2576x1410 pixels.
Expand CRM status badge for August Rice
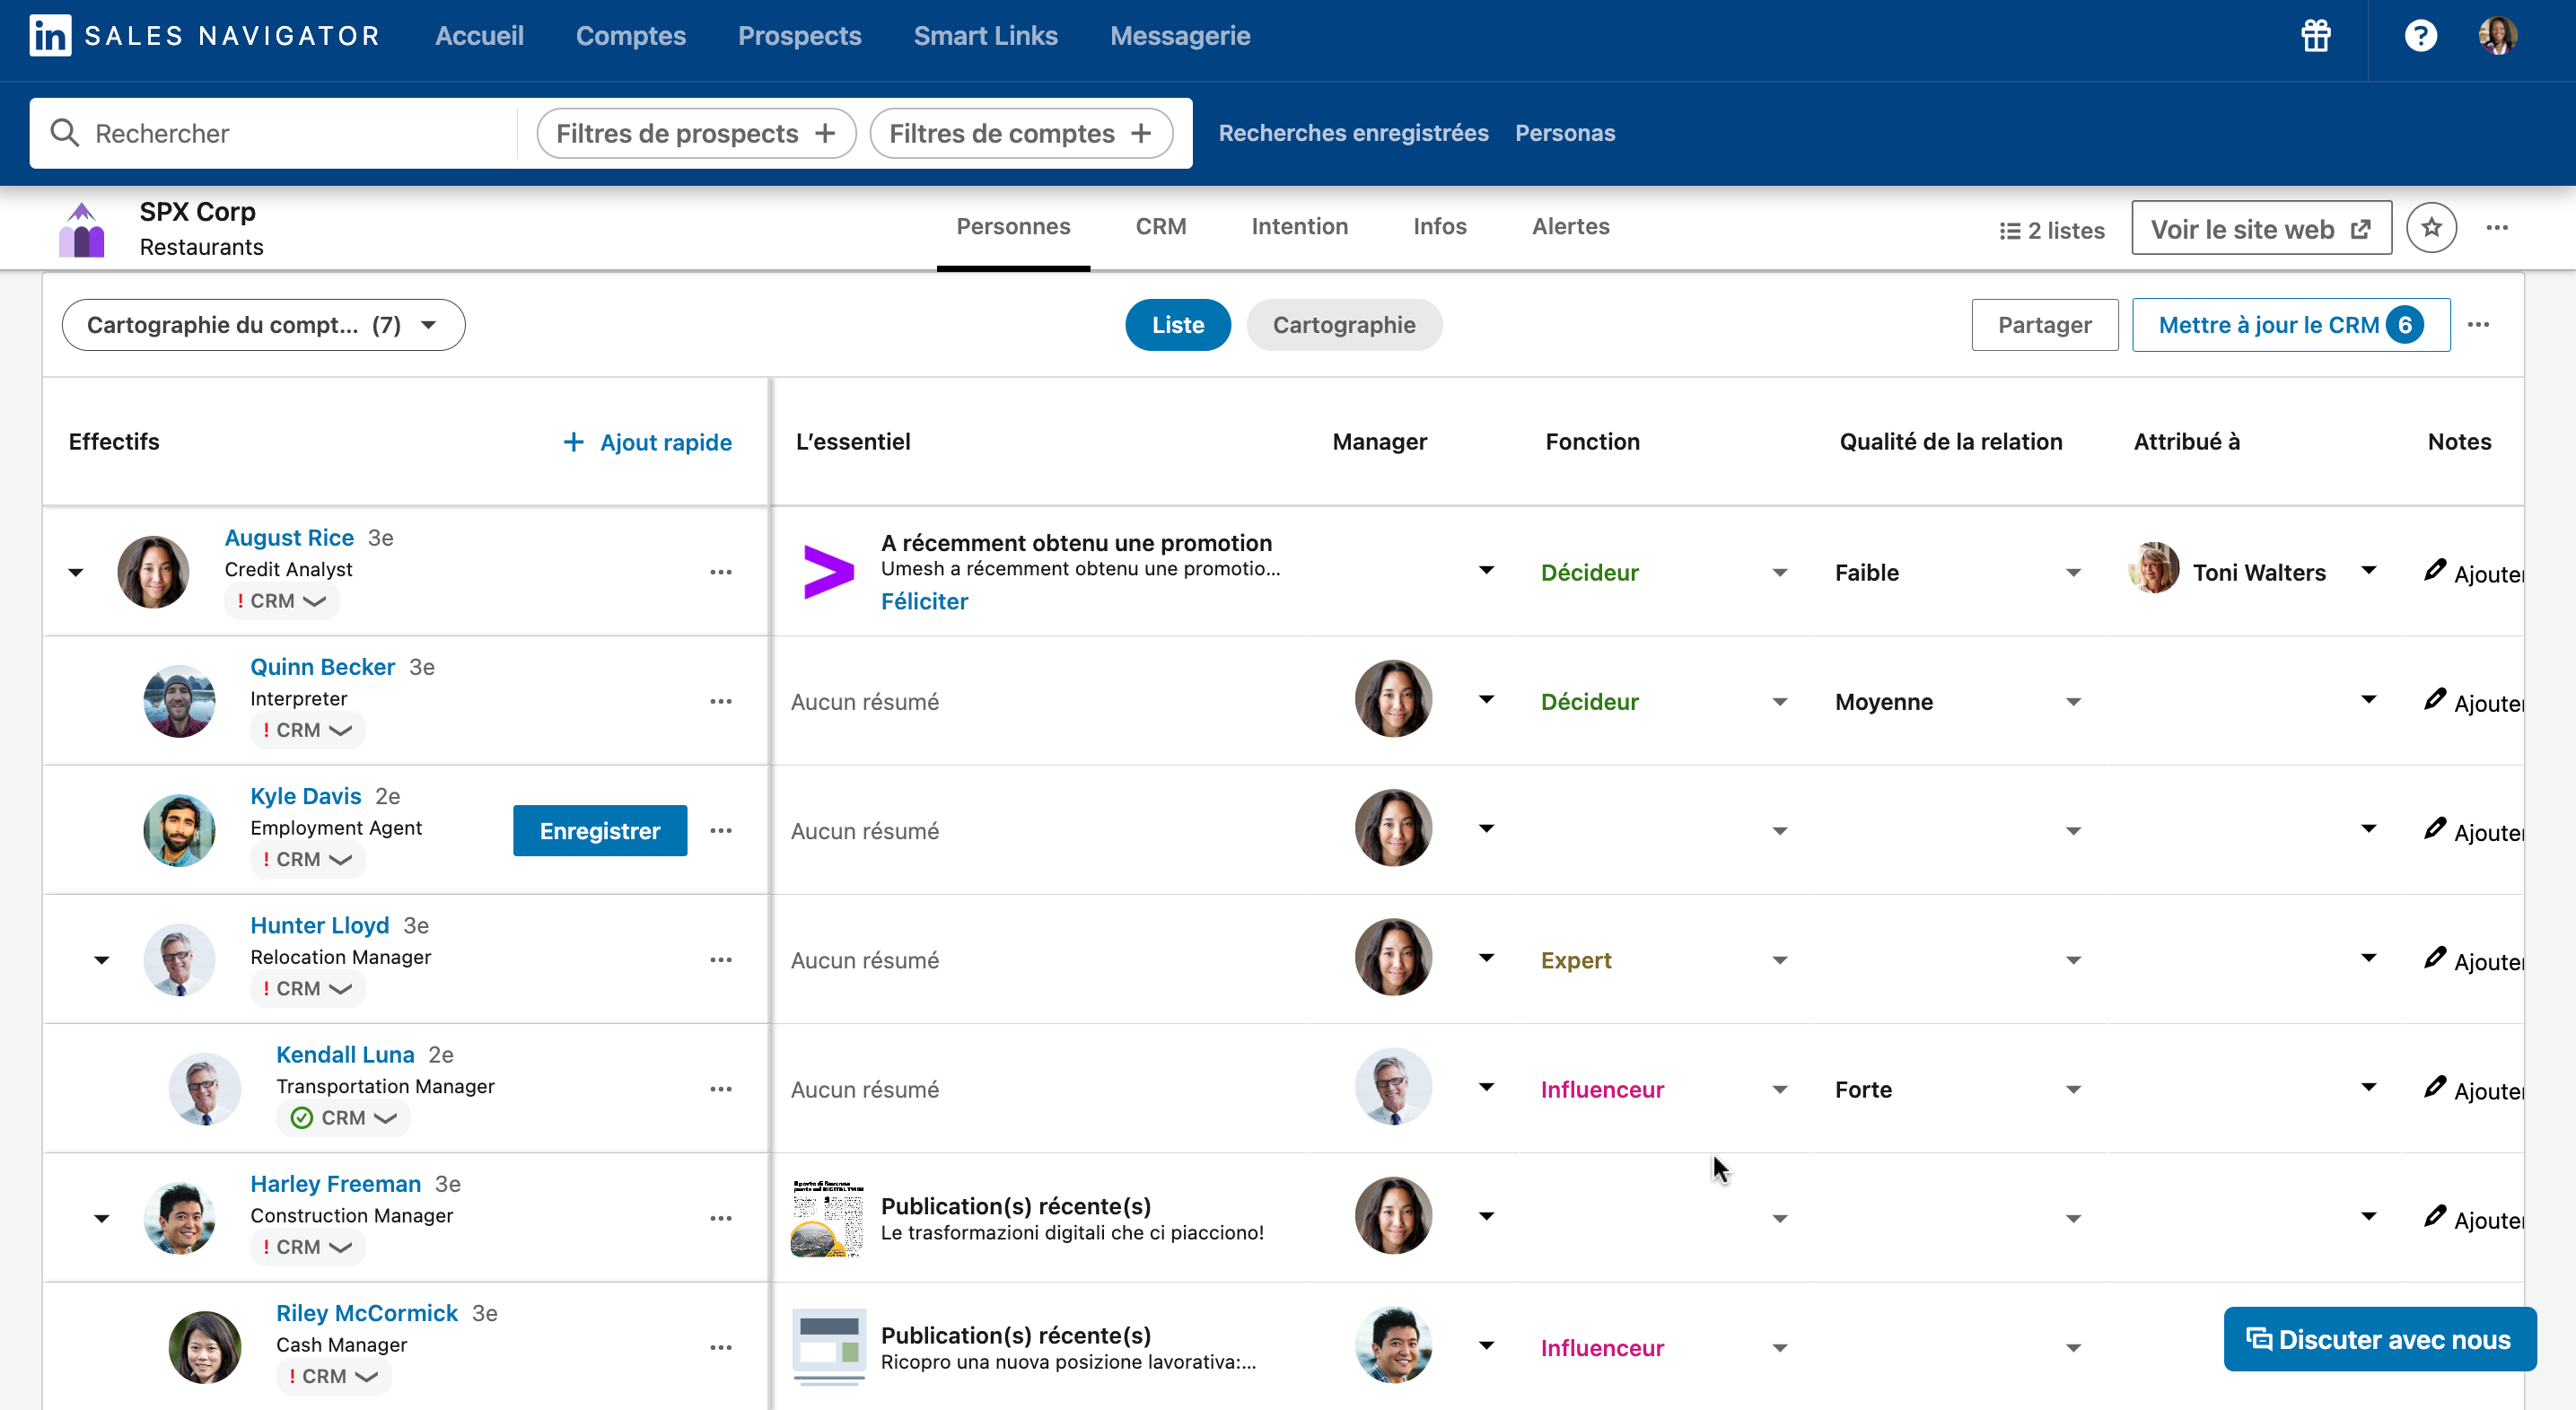pos(281,601)
